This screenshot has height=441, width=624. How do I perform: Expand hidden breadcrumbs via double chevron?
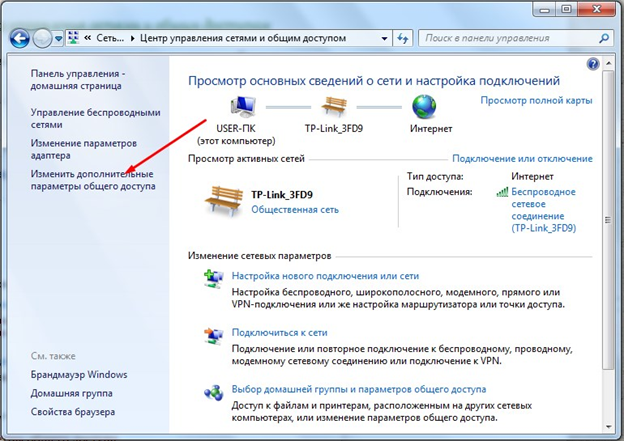click(x=88, y=38)
